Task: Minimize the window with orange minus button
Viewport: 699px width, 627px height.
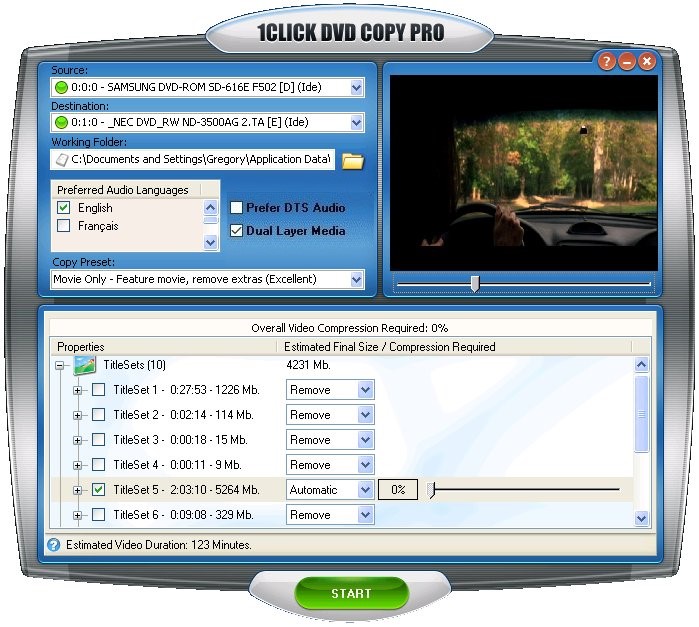Action: (x=627, y=62)
